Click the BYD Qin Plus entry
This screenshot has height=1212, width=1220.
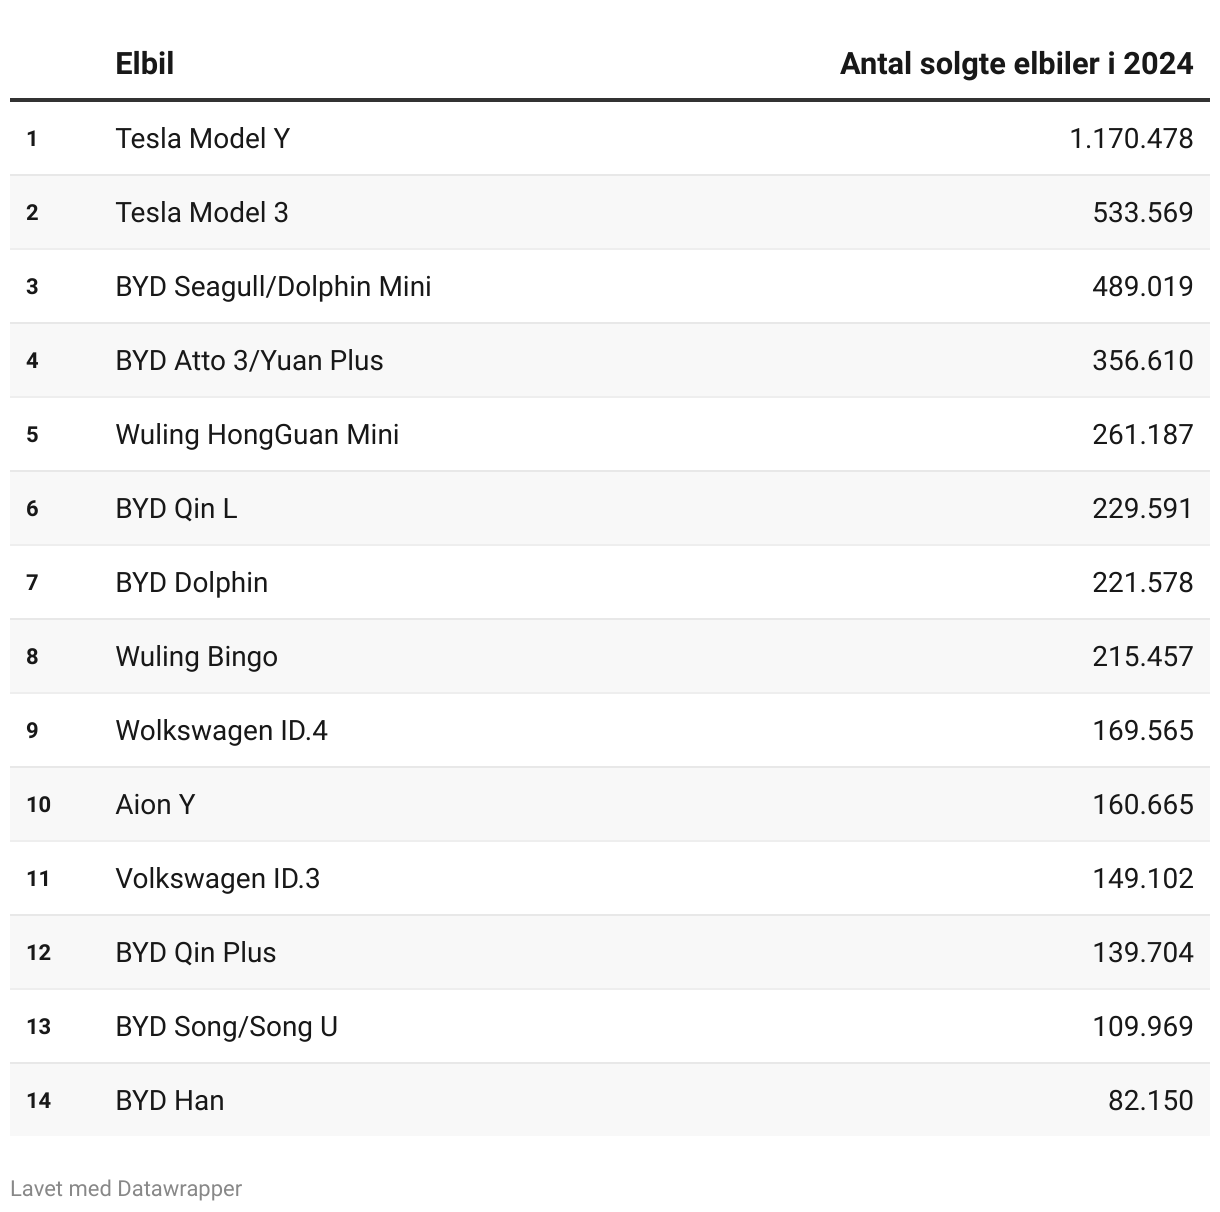coord(195,952)
